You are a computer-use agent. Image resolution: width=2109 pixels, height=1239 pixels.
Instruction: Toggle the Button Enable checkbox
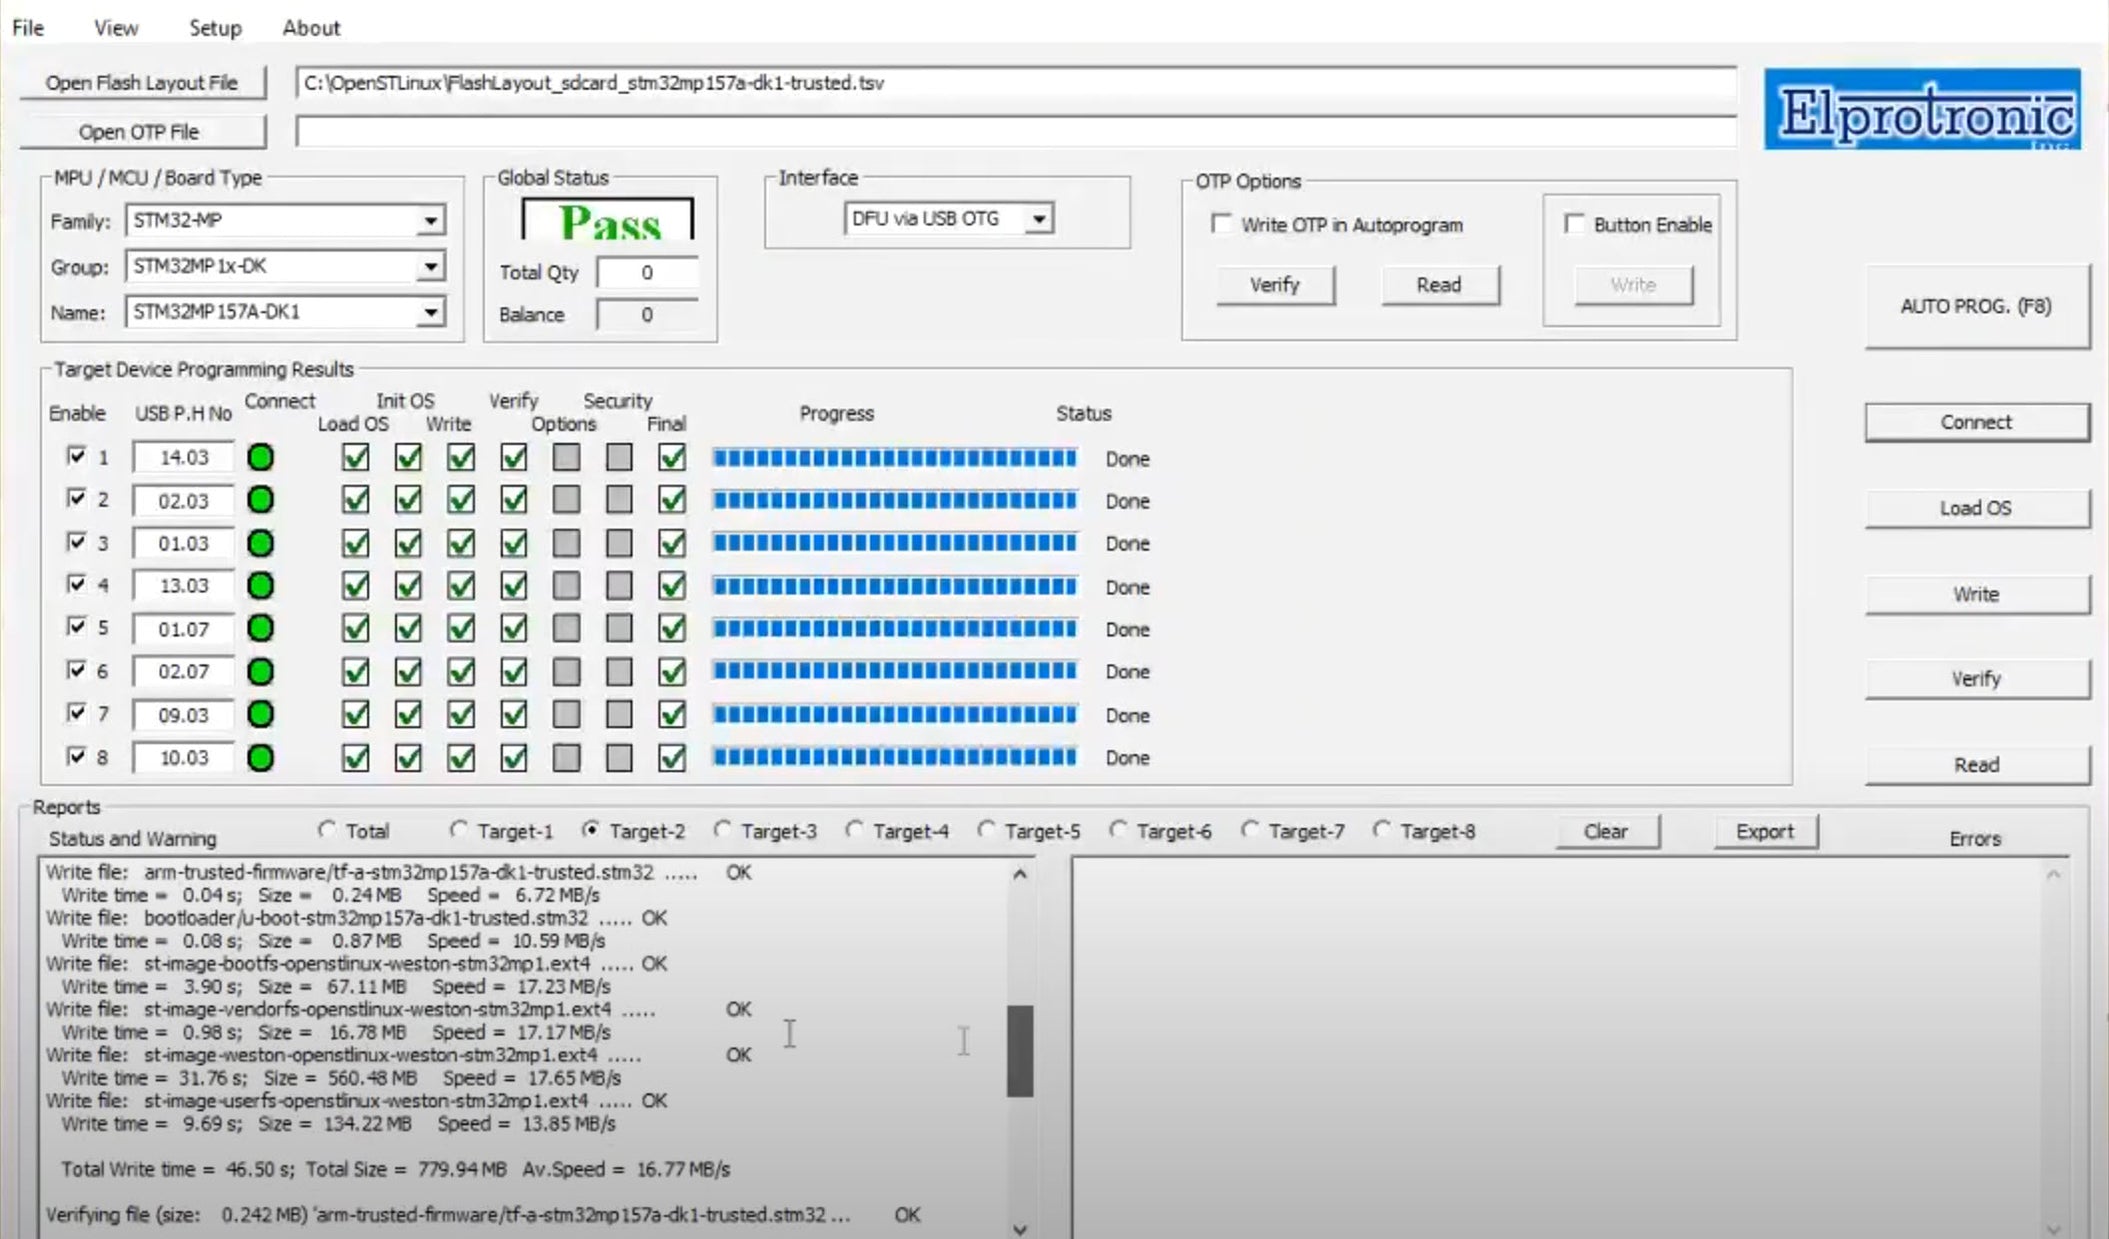pos(1574,223)
